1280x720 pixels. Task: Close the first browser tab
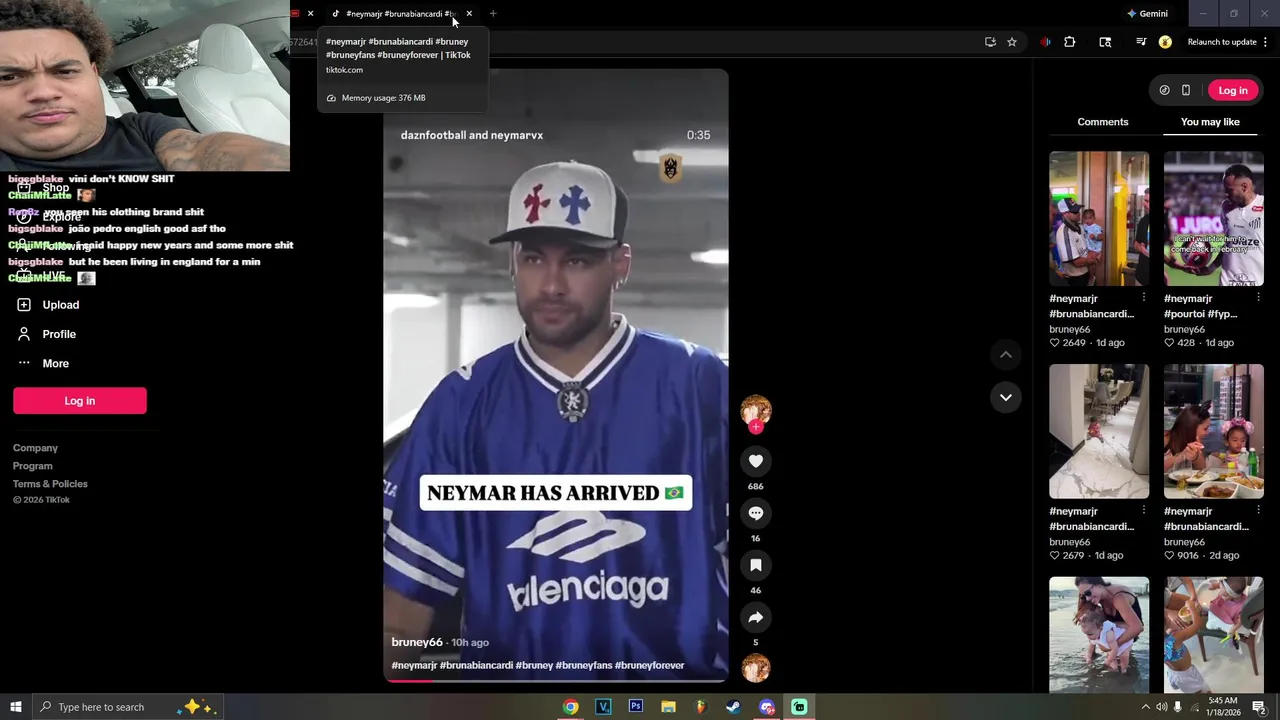tap(310, 14)
